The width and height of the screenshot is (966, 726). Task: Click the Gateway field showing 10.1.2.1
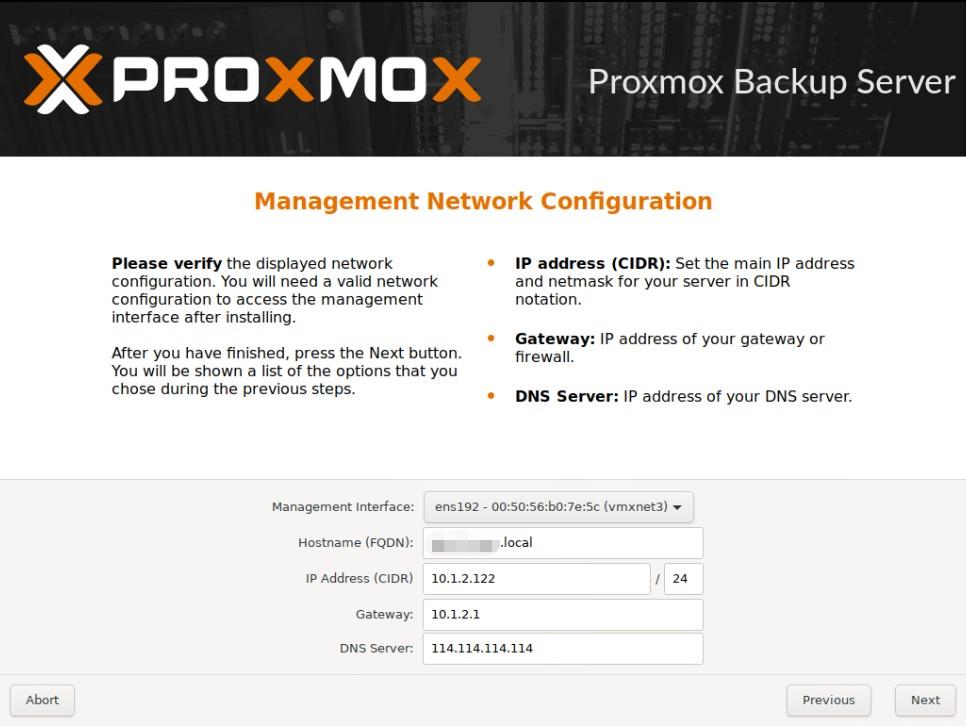coord(562,614)
